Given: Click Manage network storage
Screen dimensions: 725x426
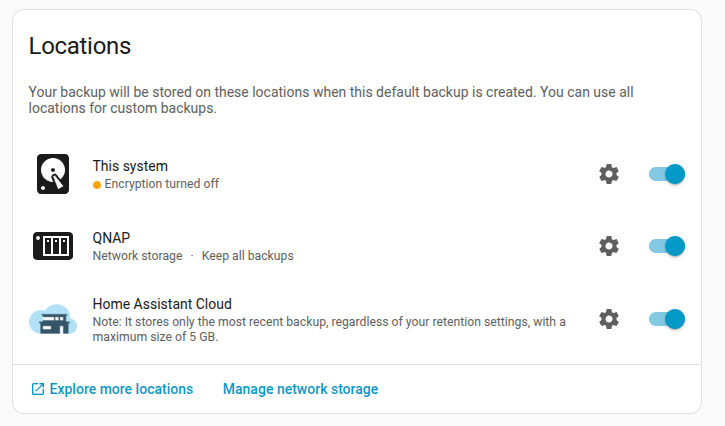Looking at the screenshot, I should [300, 389].
